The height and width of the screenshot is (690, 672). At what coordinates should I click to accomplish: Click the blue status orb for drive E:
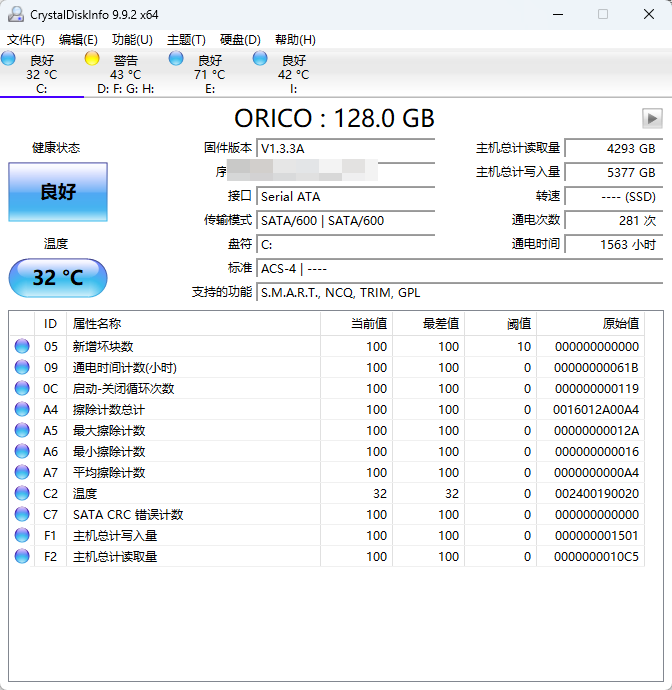click(x=176, y=58)
